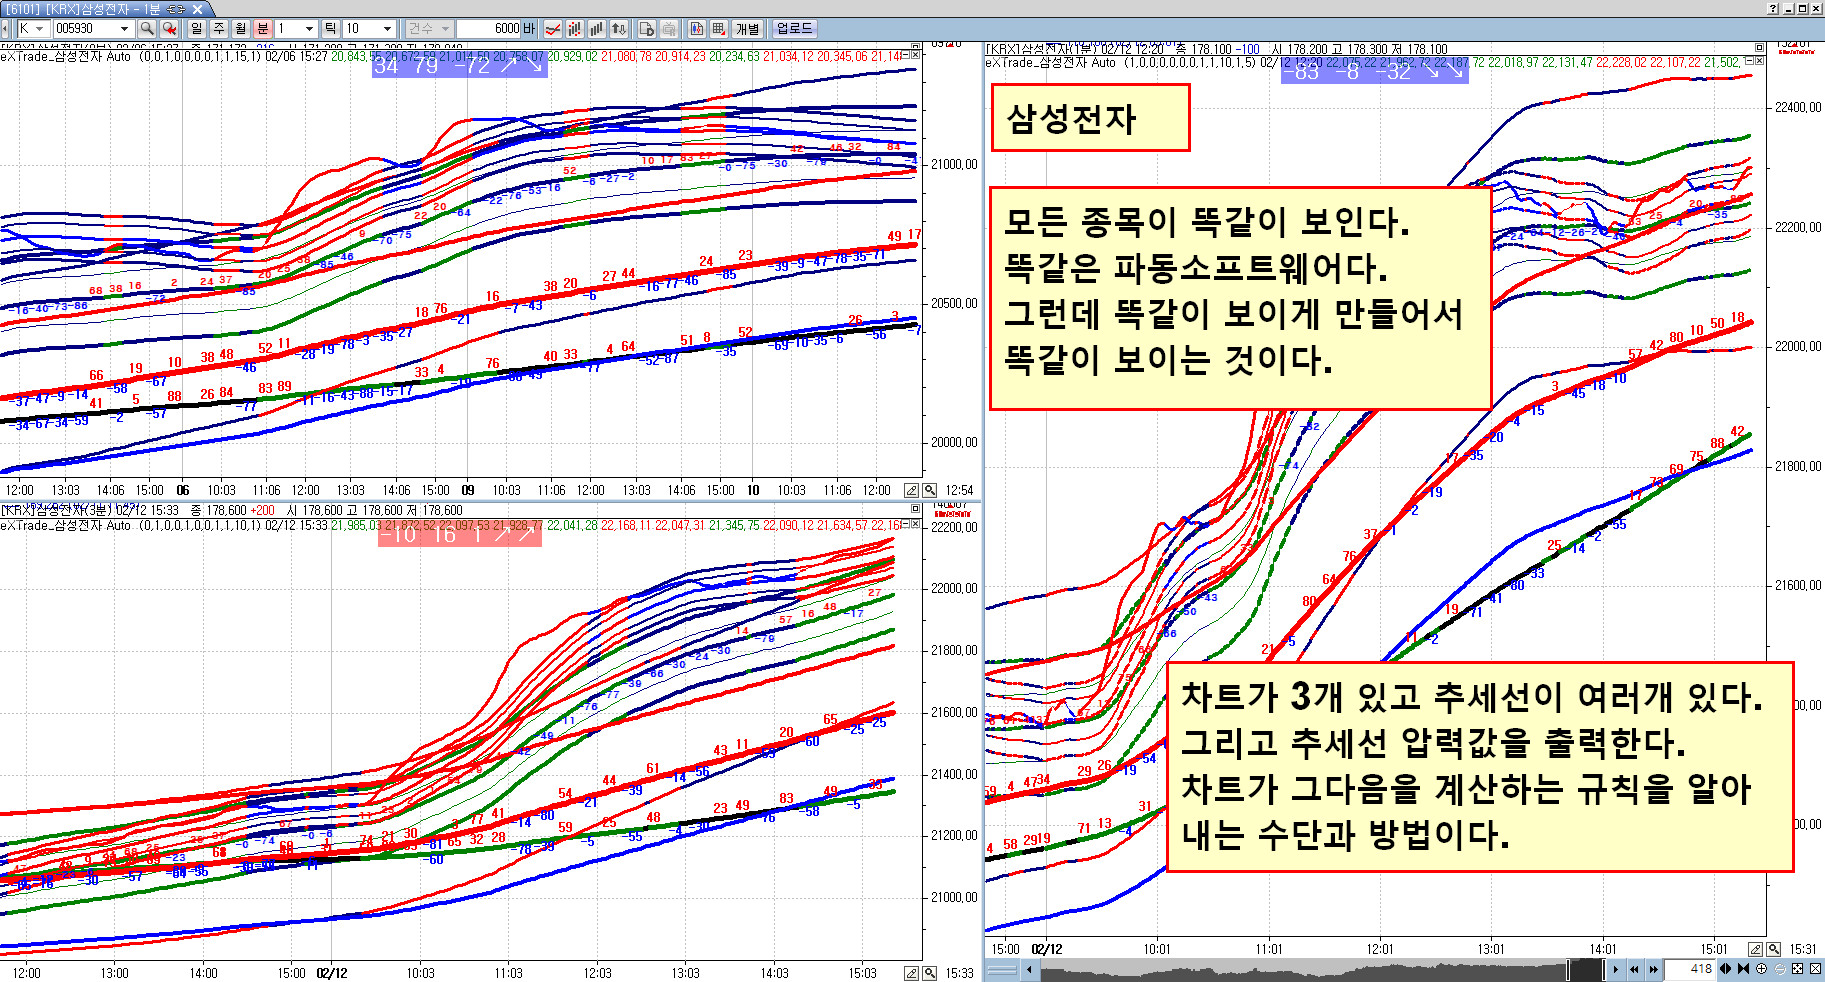Click the chart timeline scrollbar thumb

1584,969
